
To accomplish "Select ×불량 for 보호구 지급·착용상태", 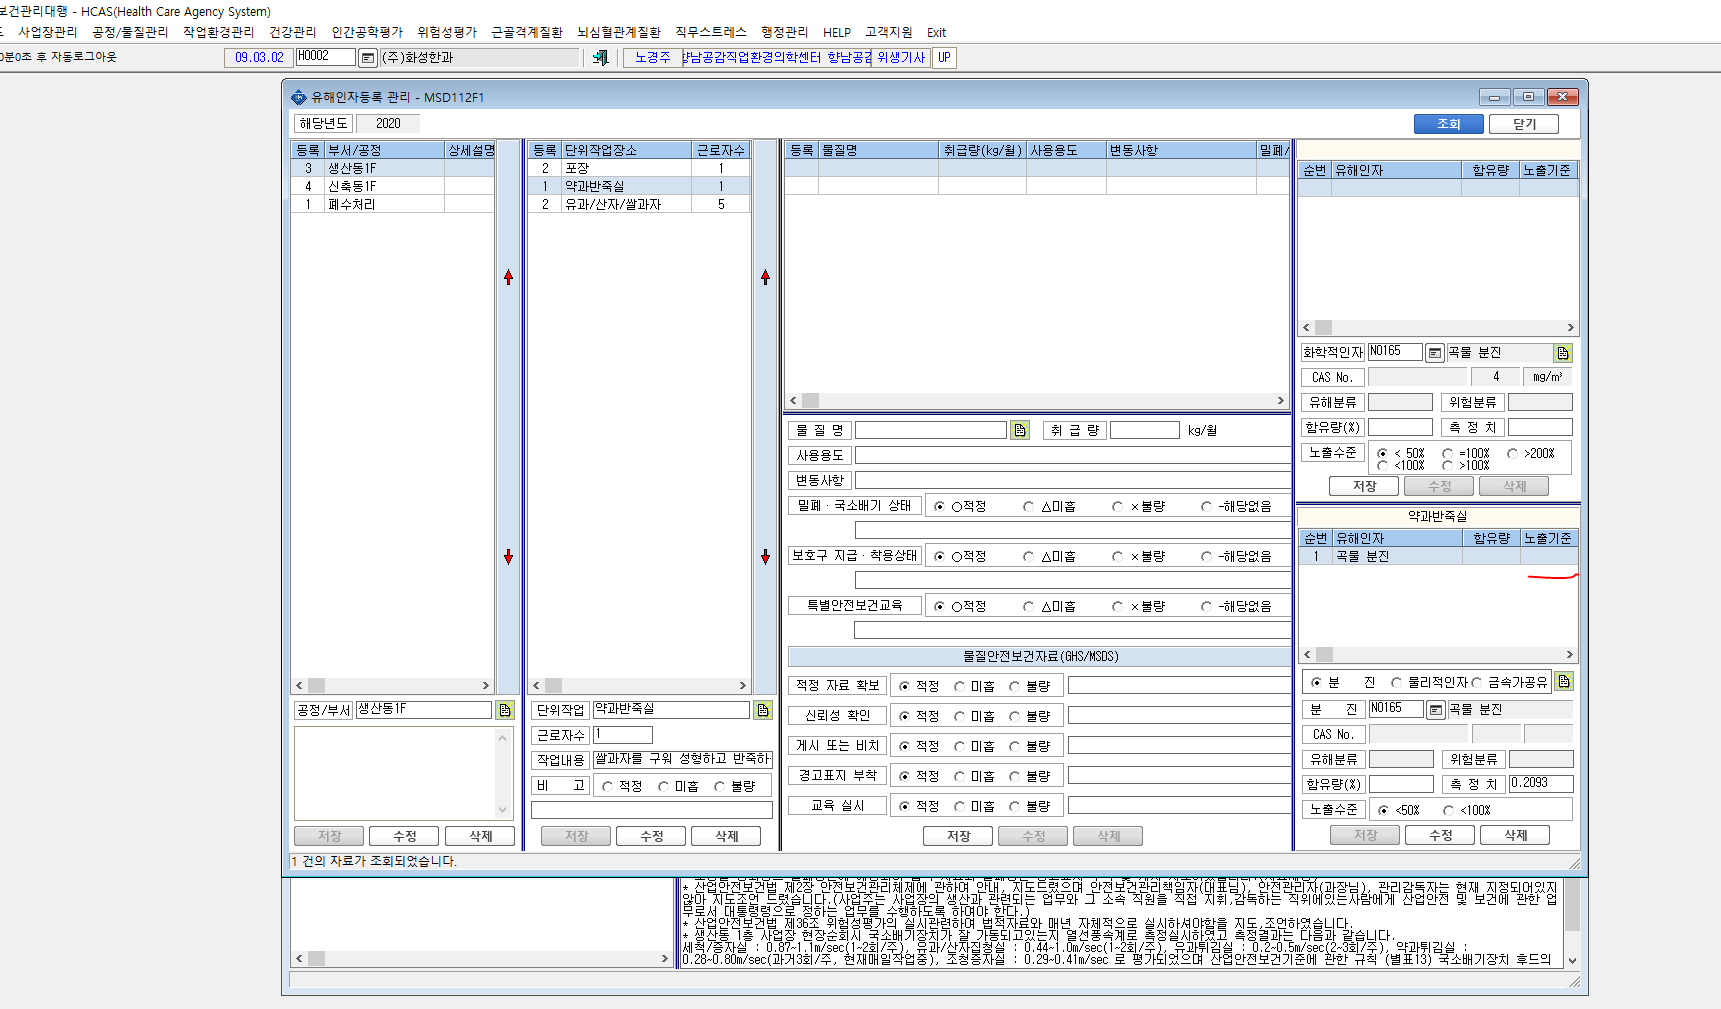I will coord(1139,556).
